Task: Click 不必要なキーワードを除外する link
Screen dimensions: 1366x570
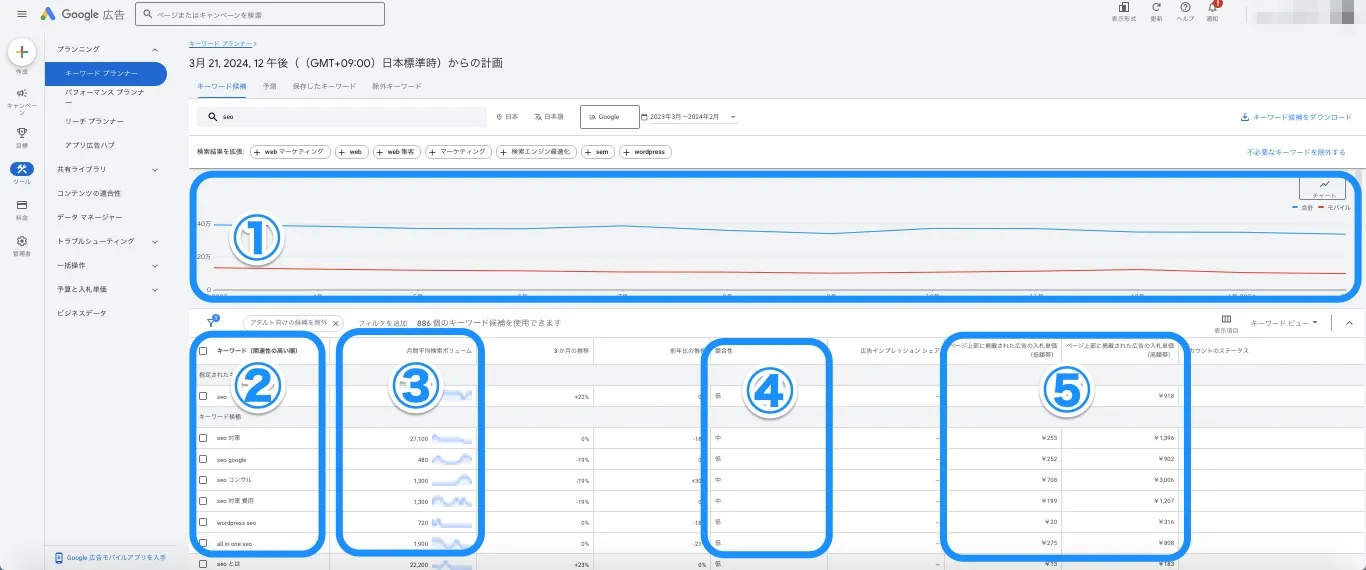Action: tap(1296, 152)
